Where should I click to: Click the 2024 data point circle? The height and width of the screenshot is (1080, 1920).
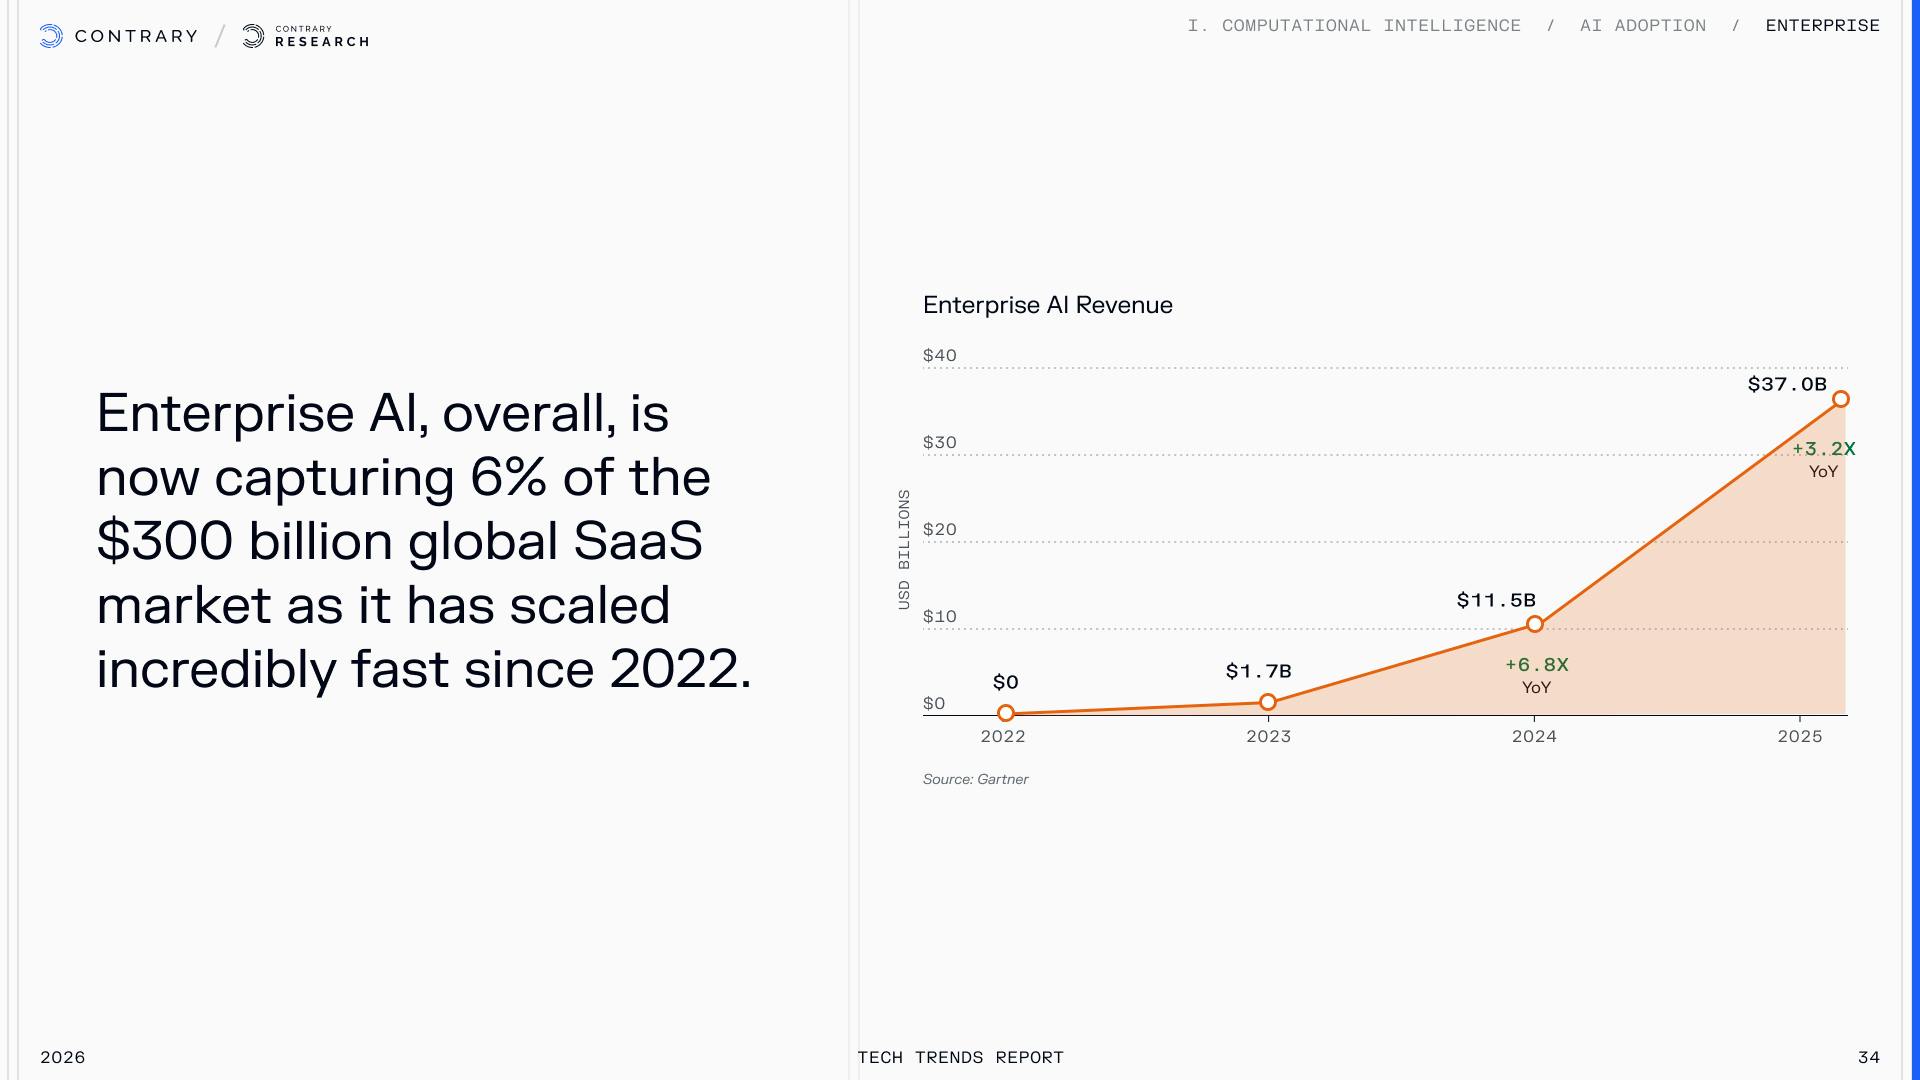click(x=1535, y=624)
